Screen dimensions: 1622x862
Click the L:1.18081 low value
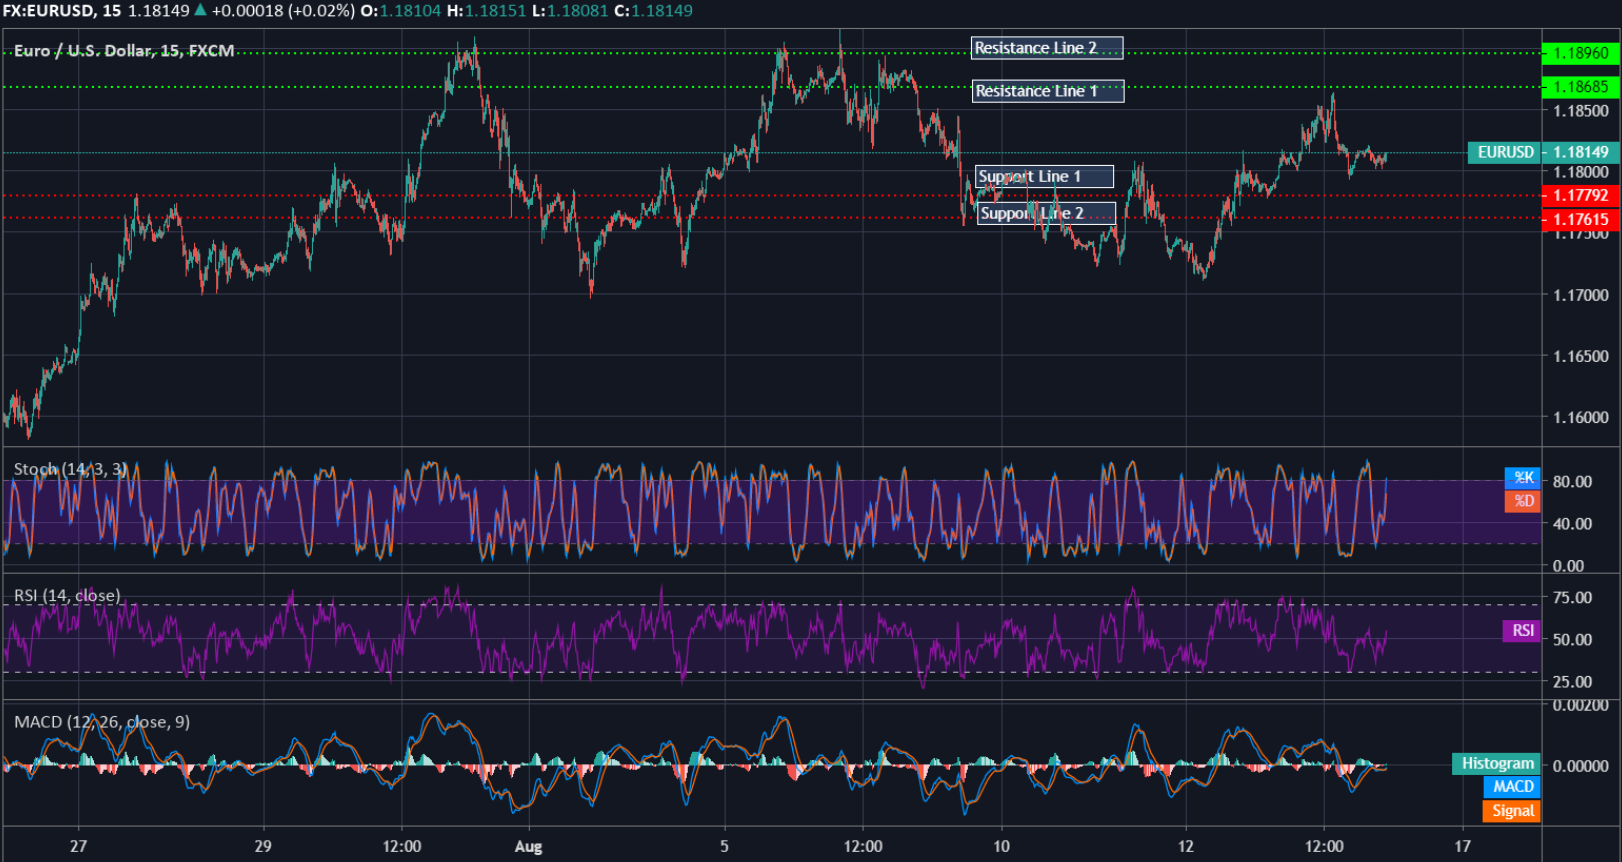click(x=569, y=10)
